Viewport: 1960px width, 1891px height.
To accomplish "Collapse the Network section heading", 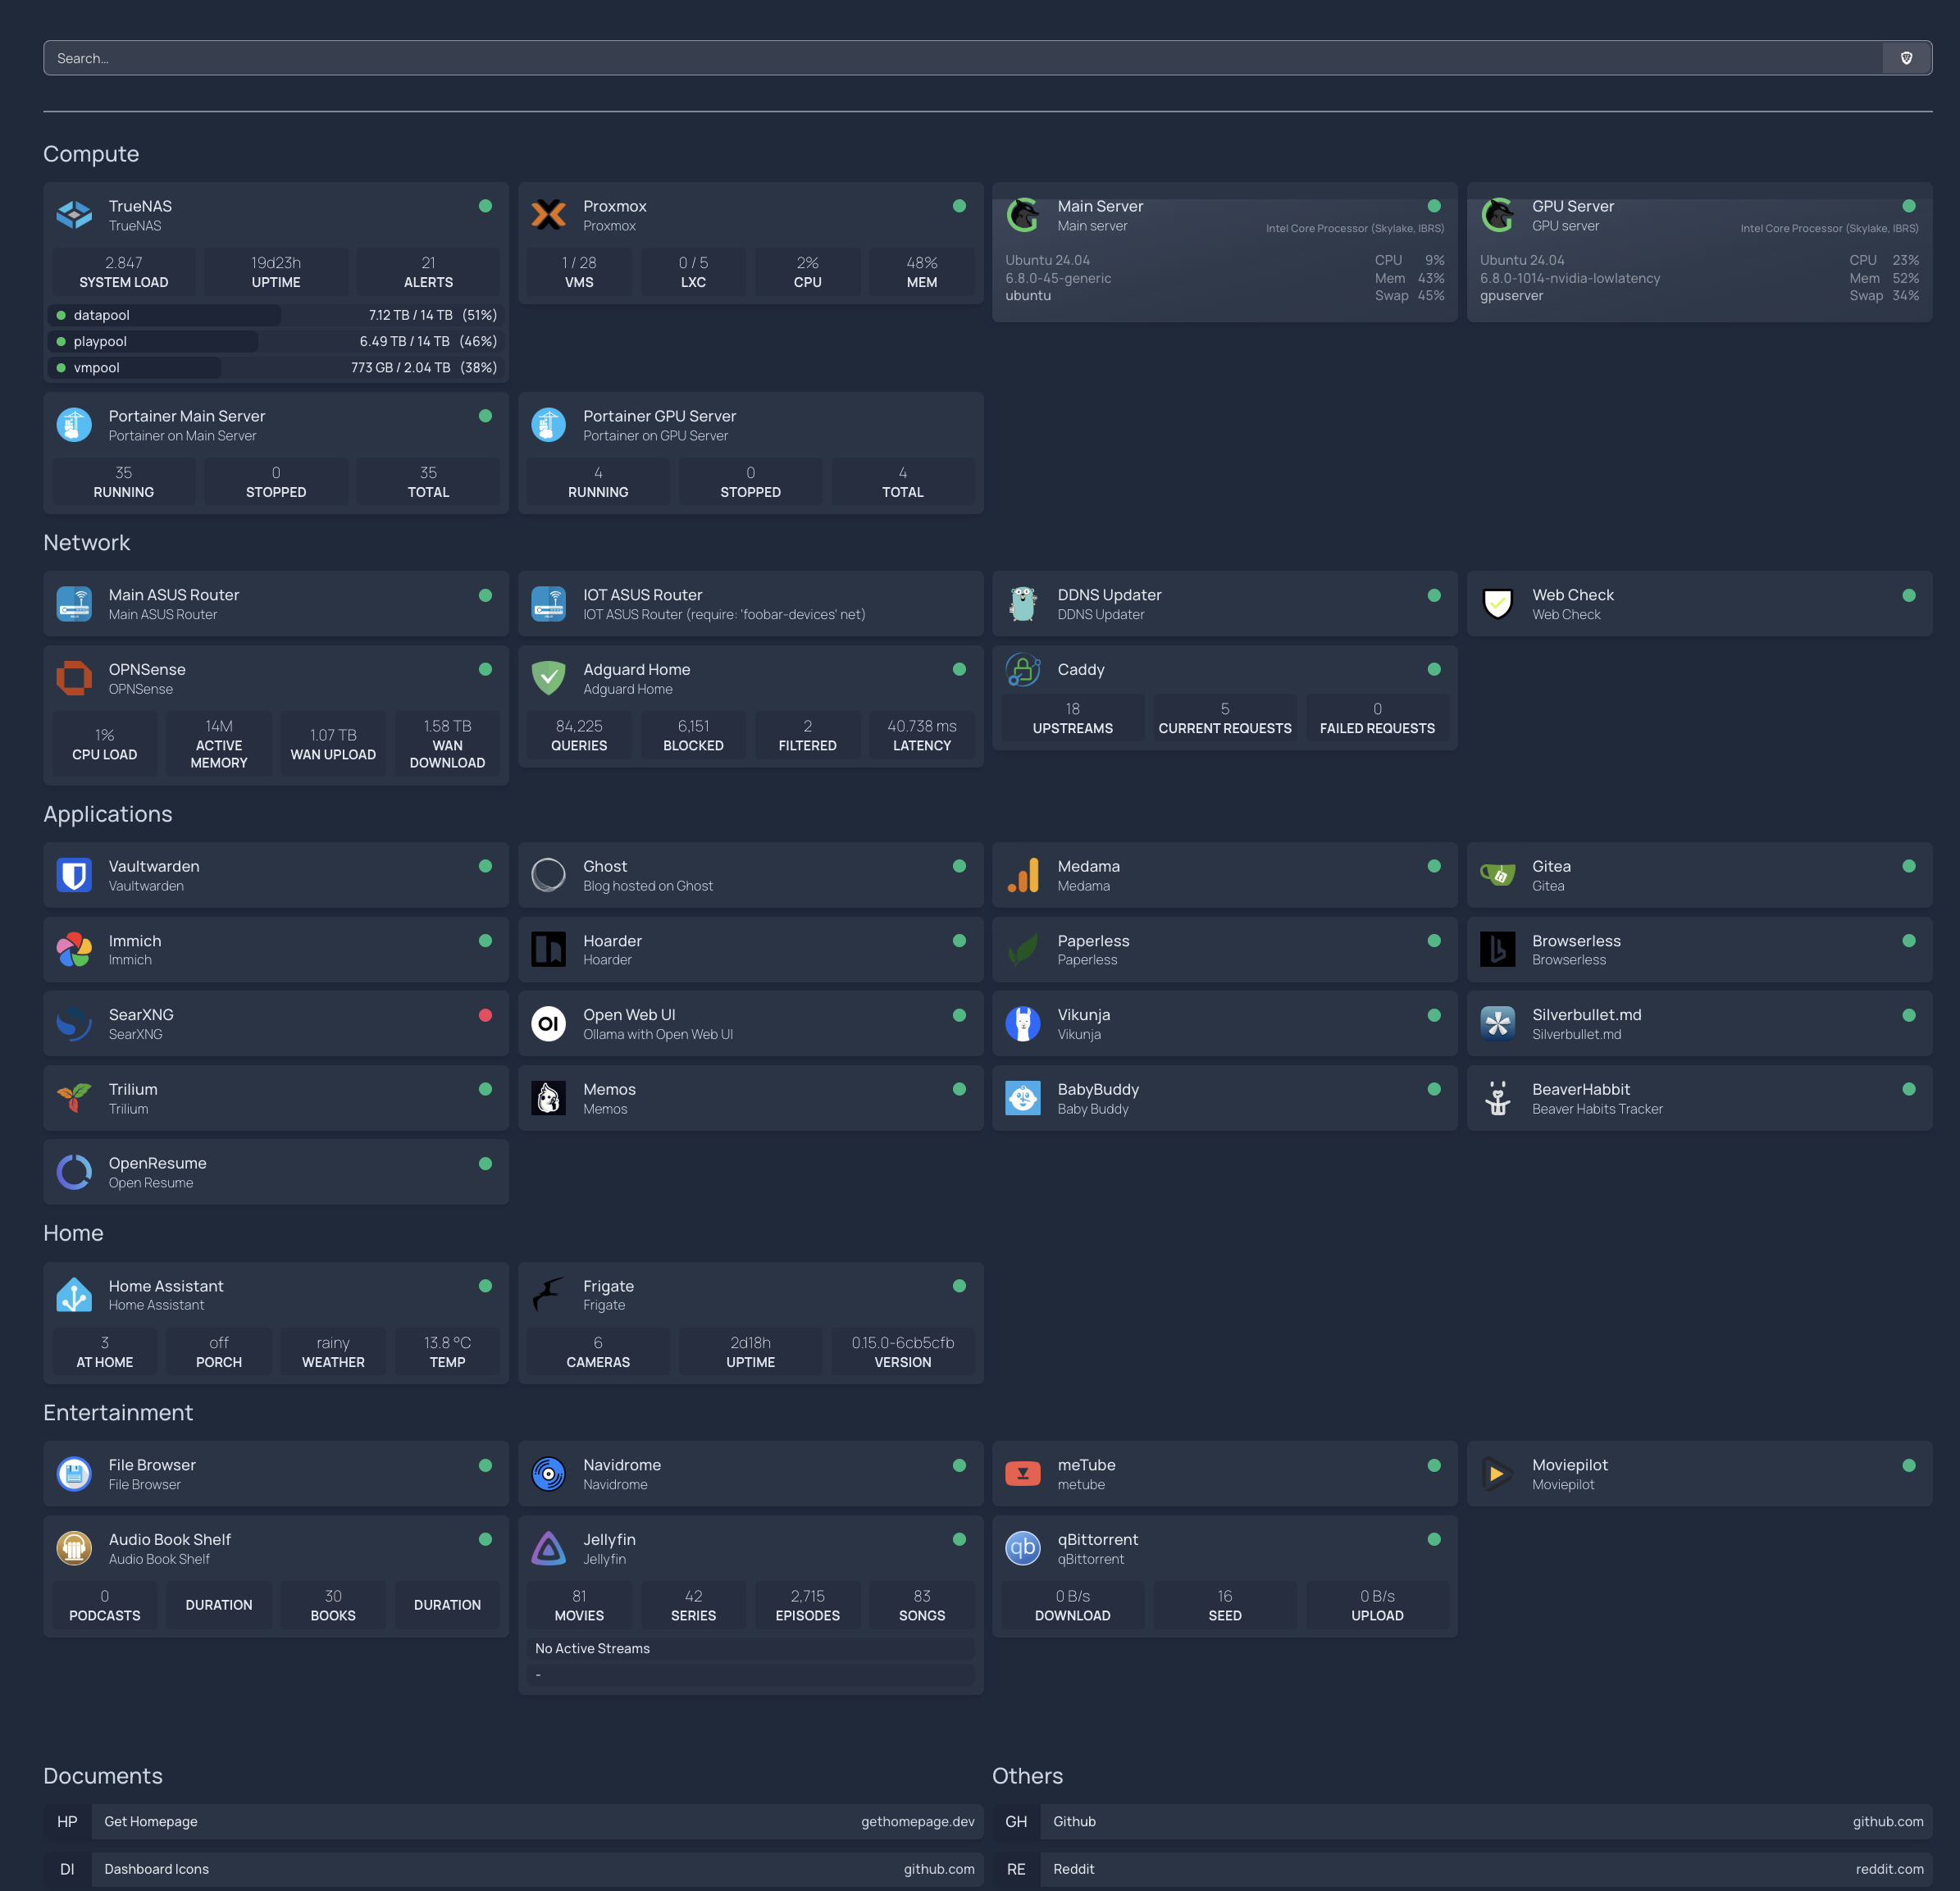I will 87,542.
